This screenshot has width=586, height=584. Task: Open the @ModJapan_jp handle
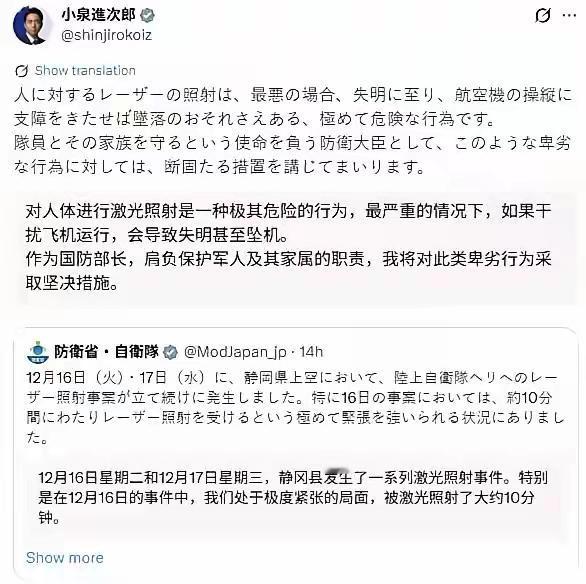(235, 352)
